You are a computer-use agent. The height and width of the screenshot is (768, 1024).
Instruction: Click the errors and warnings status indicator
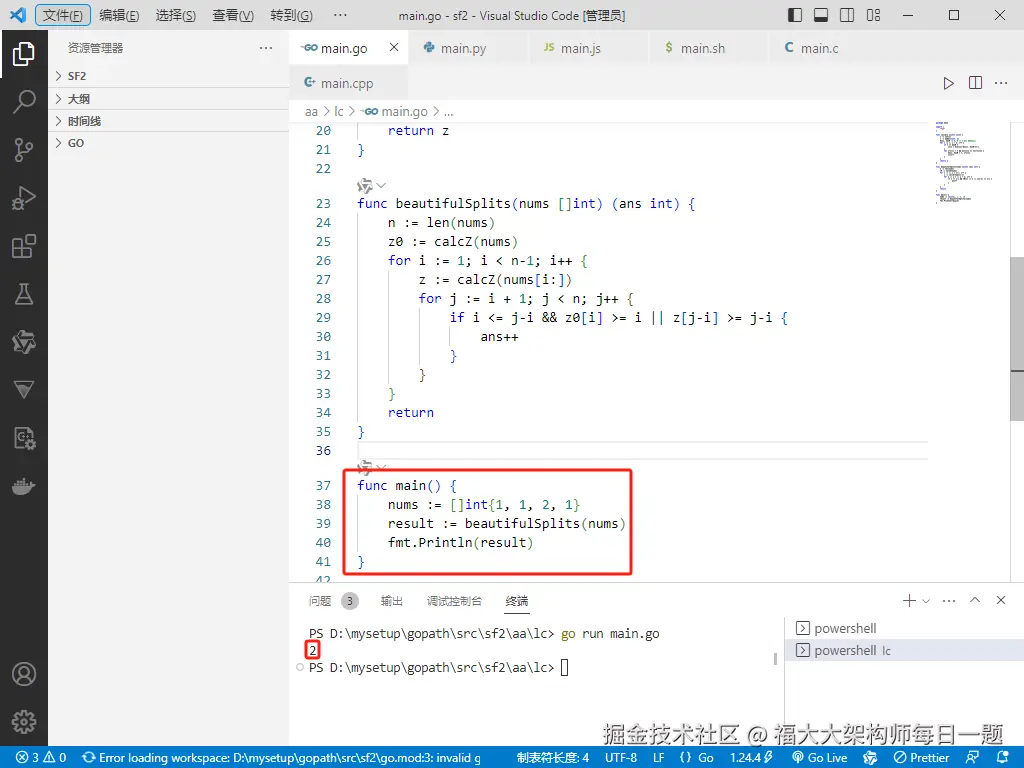coord(41,758)
